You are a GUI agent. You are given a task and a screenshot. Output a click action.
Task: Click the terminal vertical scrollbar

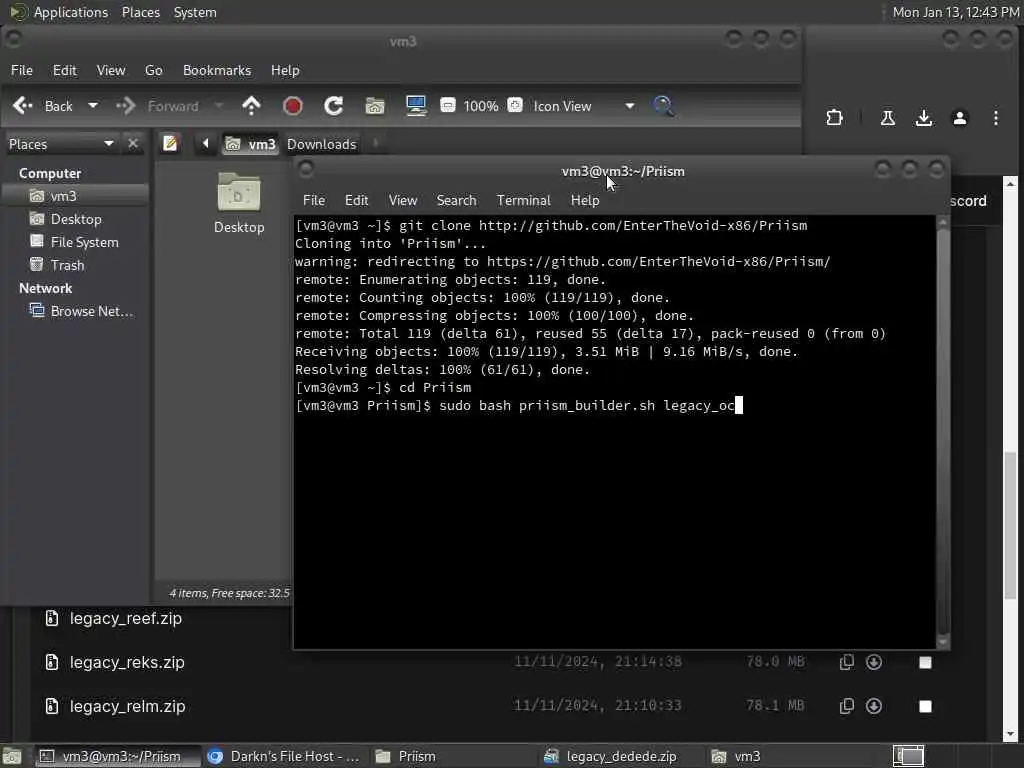[x=942, y=432]
